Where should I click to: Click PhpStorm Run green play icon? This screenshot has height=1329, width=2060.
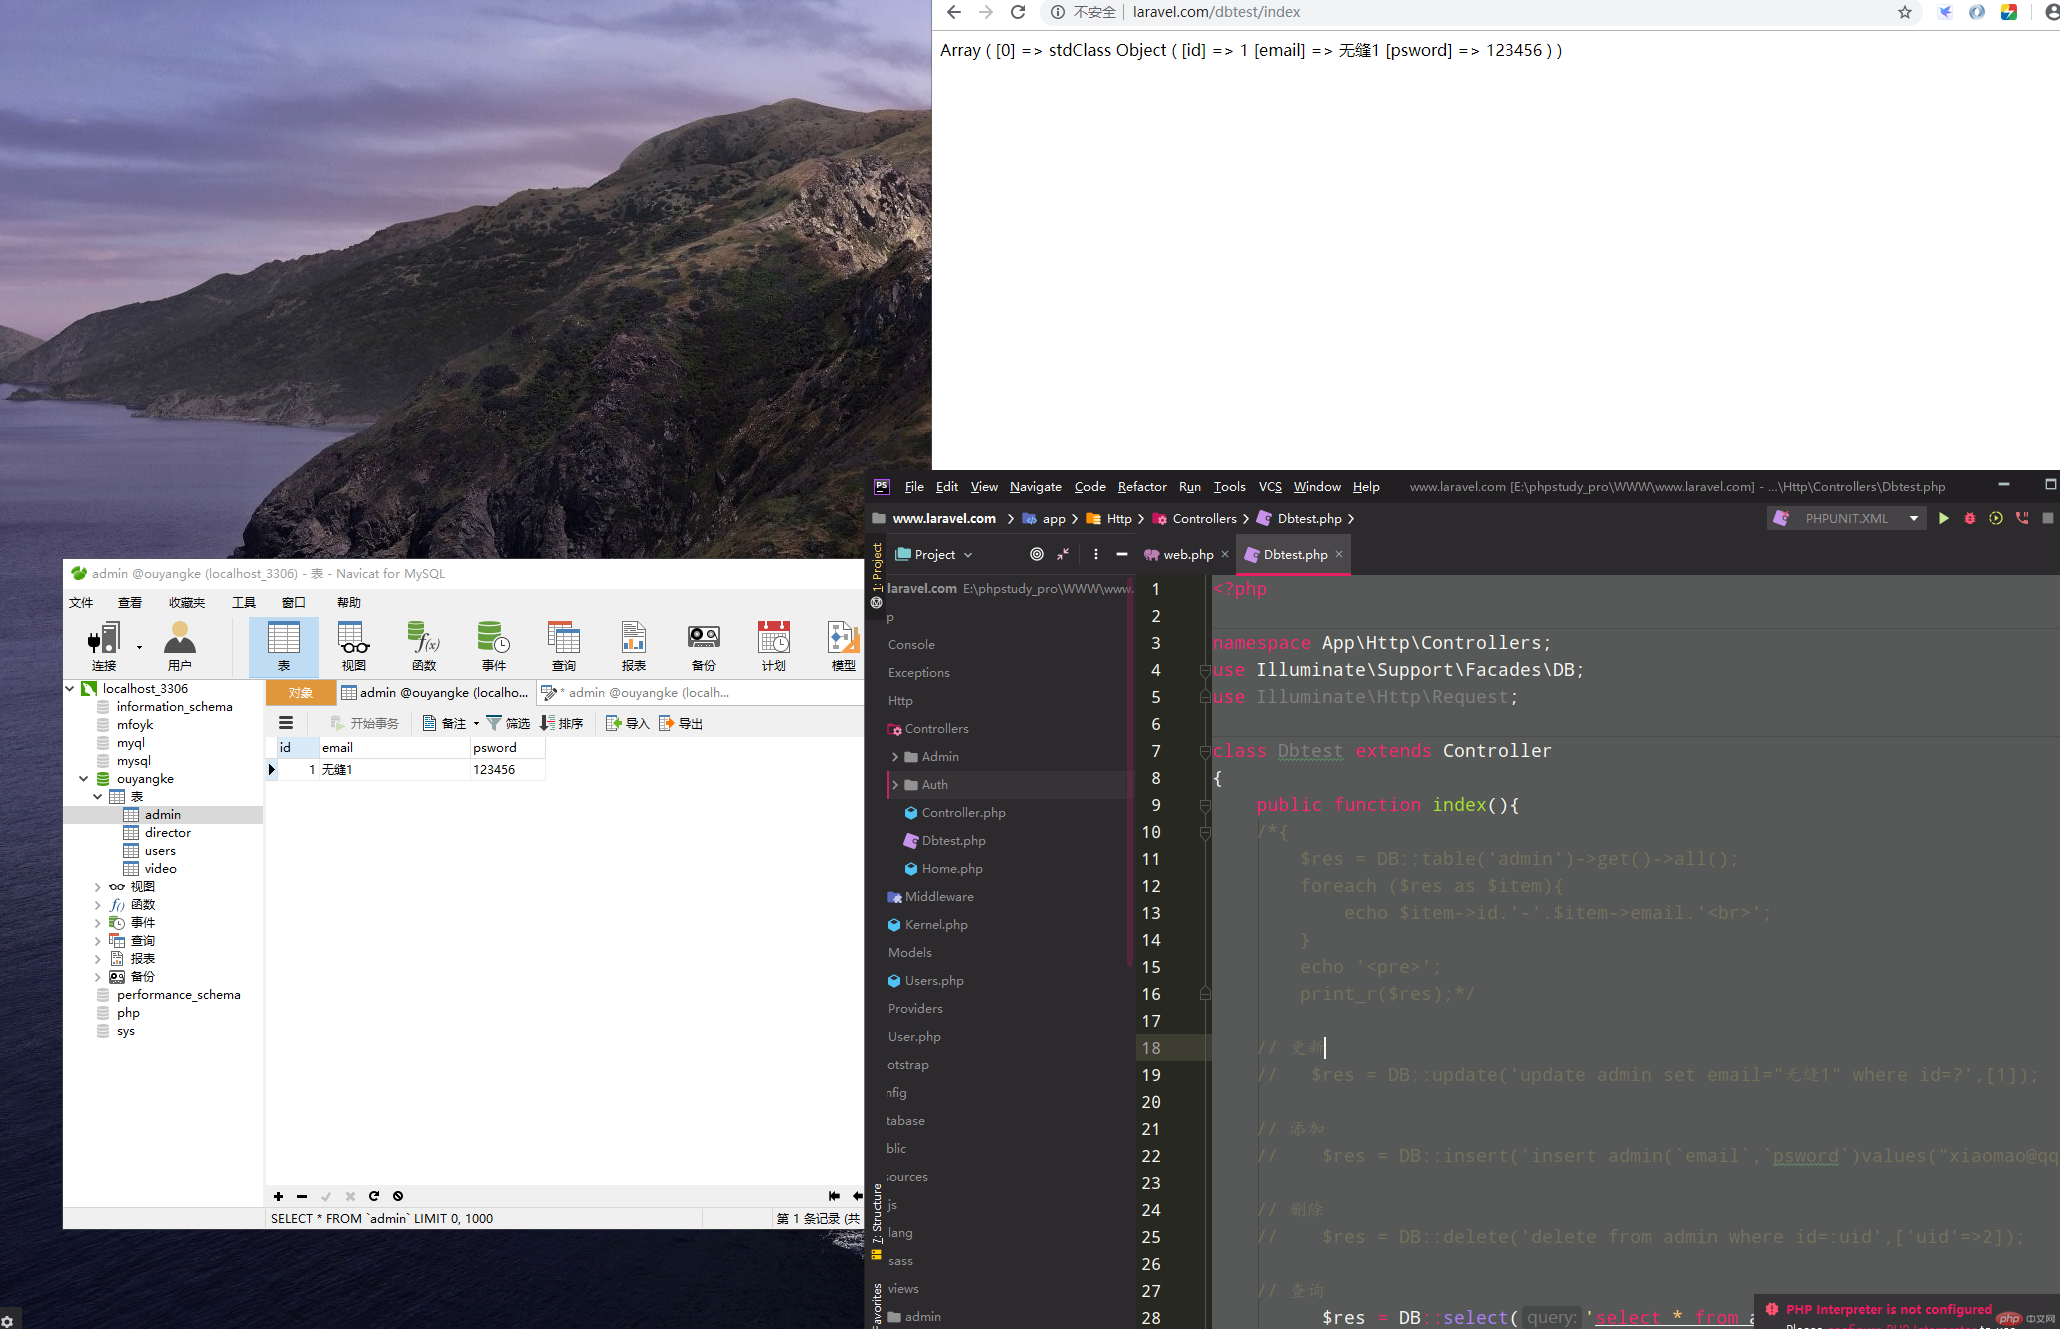click(x=1944, y=518)
